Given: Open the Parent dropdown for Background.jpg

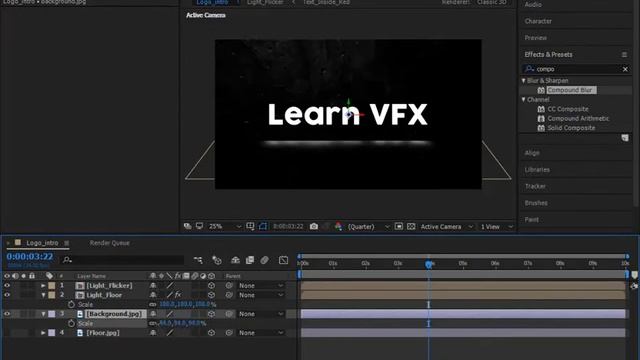Looking at the screenshot, I should (x=261, y=314).
